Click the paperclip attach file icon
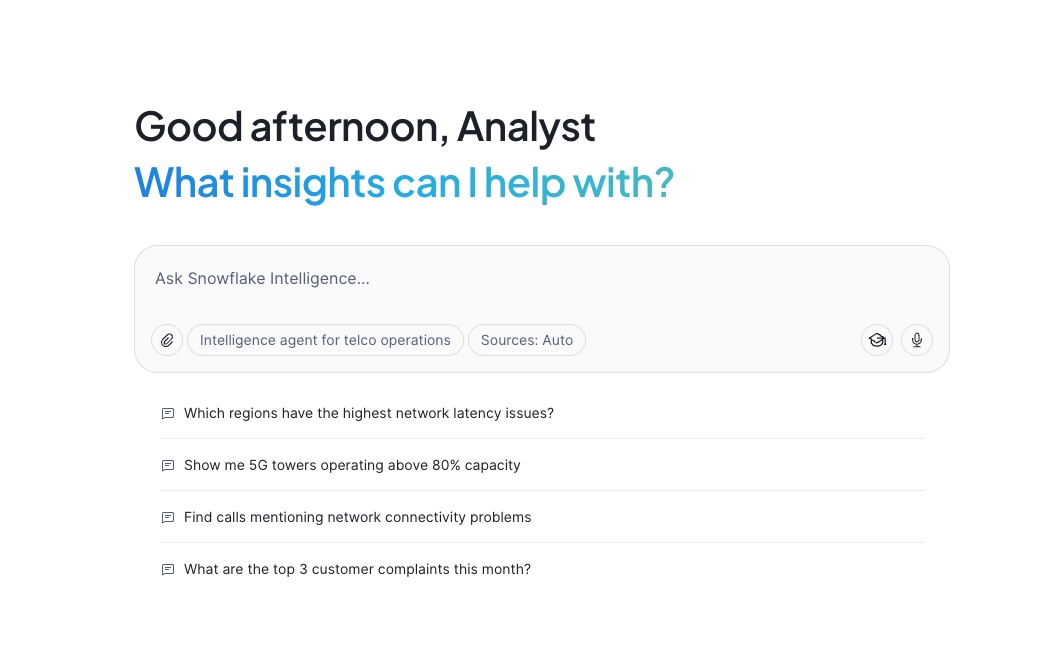The image size is (1062, 657). [x=167, y=340]
